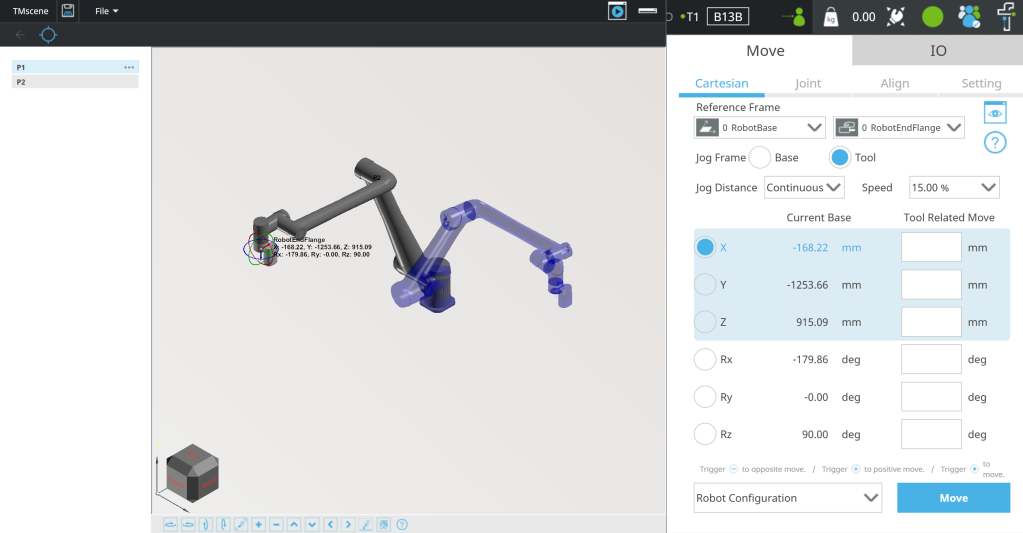Viewport: 1023px width, 533px height.
Task: Click the coordinate frame orbit icon in toolbar
Action: coord(384,525)
